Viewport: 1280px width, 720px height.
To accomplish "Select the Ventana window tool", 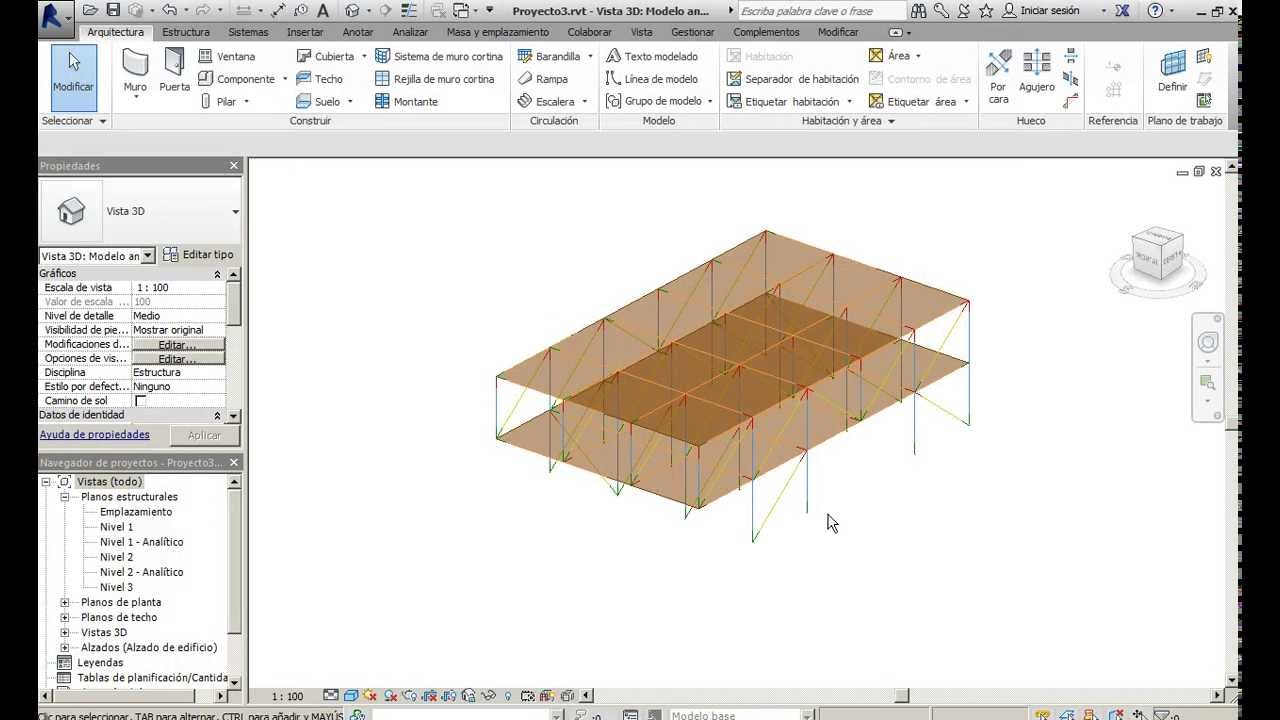I will coord(226,56).
